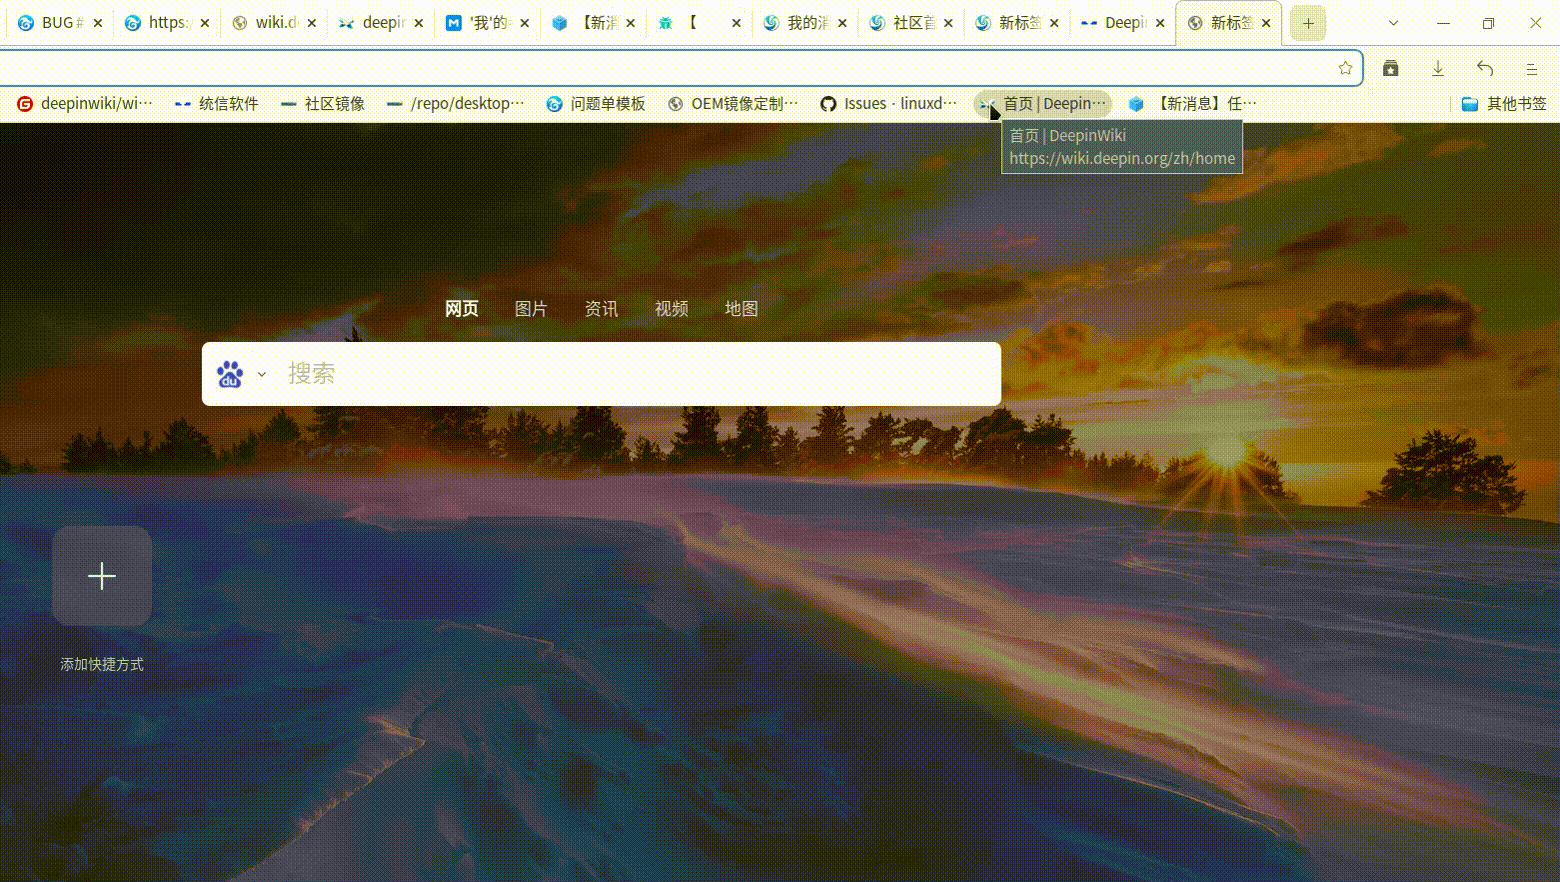Click the new tab plus button
Viewport: 1560px width, 882px height.
click(x=1307, y=22)
